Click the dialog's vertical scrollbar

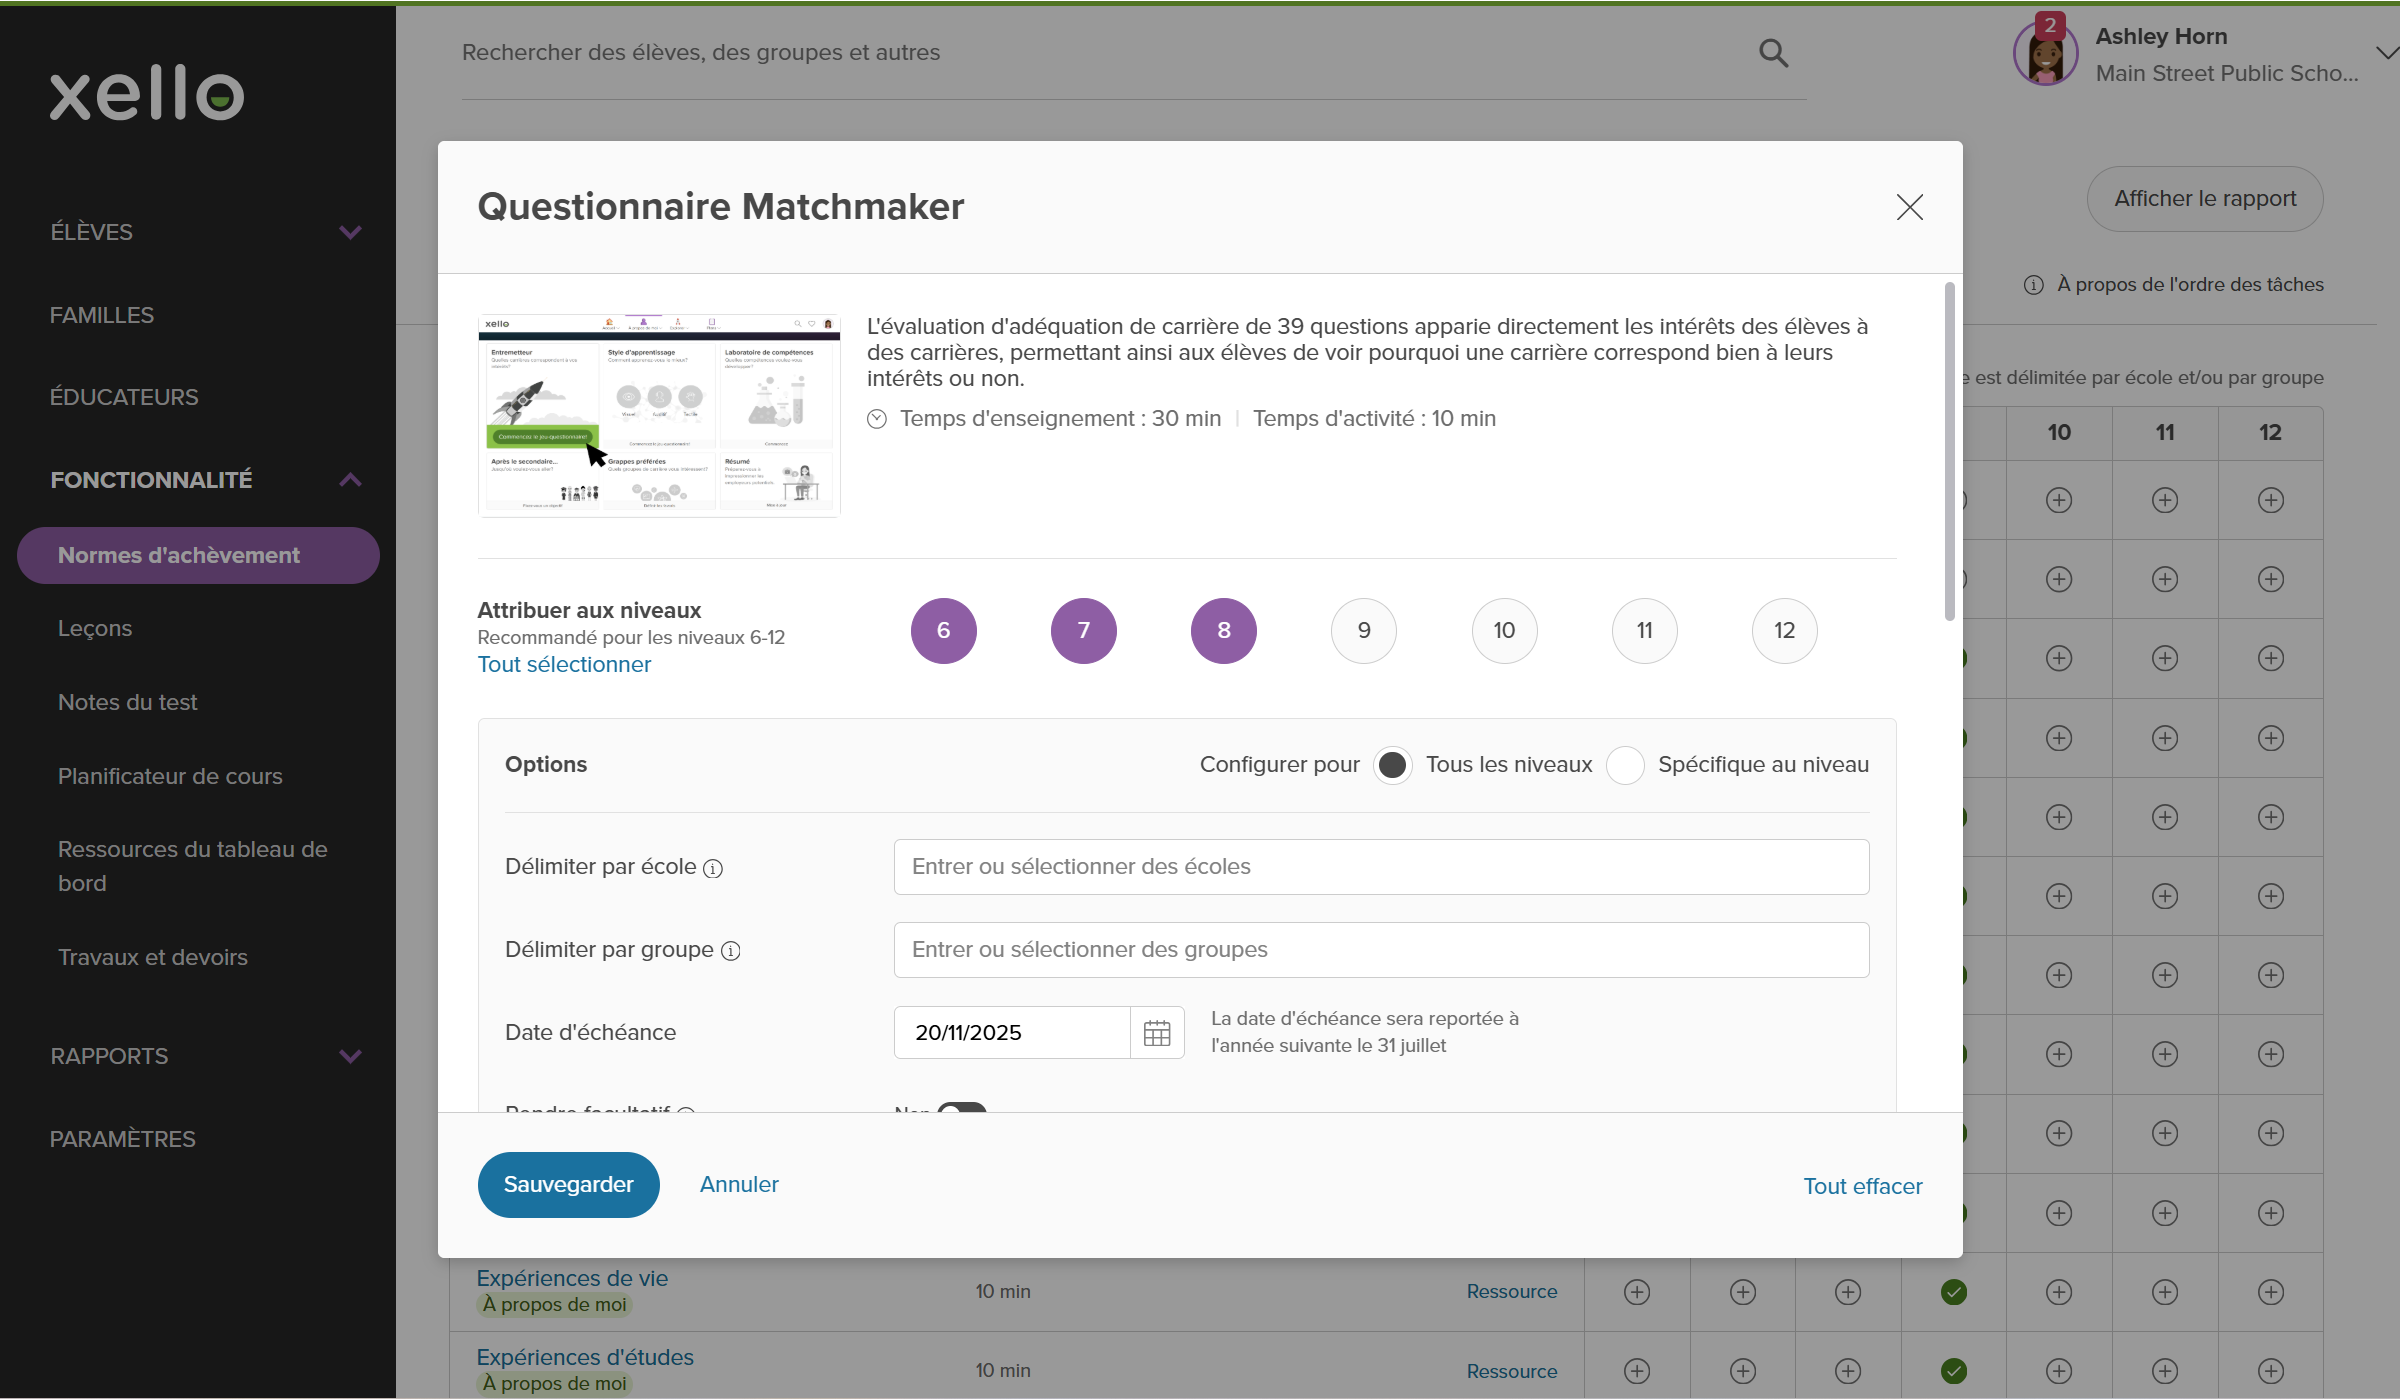click(x=1950, y=452)
